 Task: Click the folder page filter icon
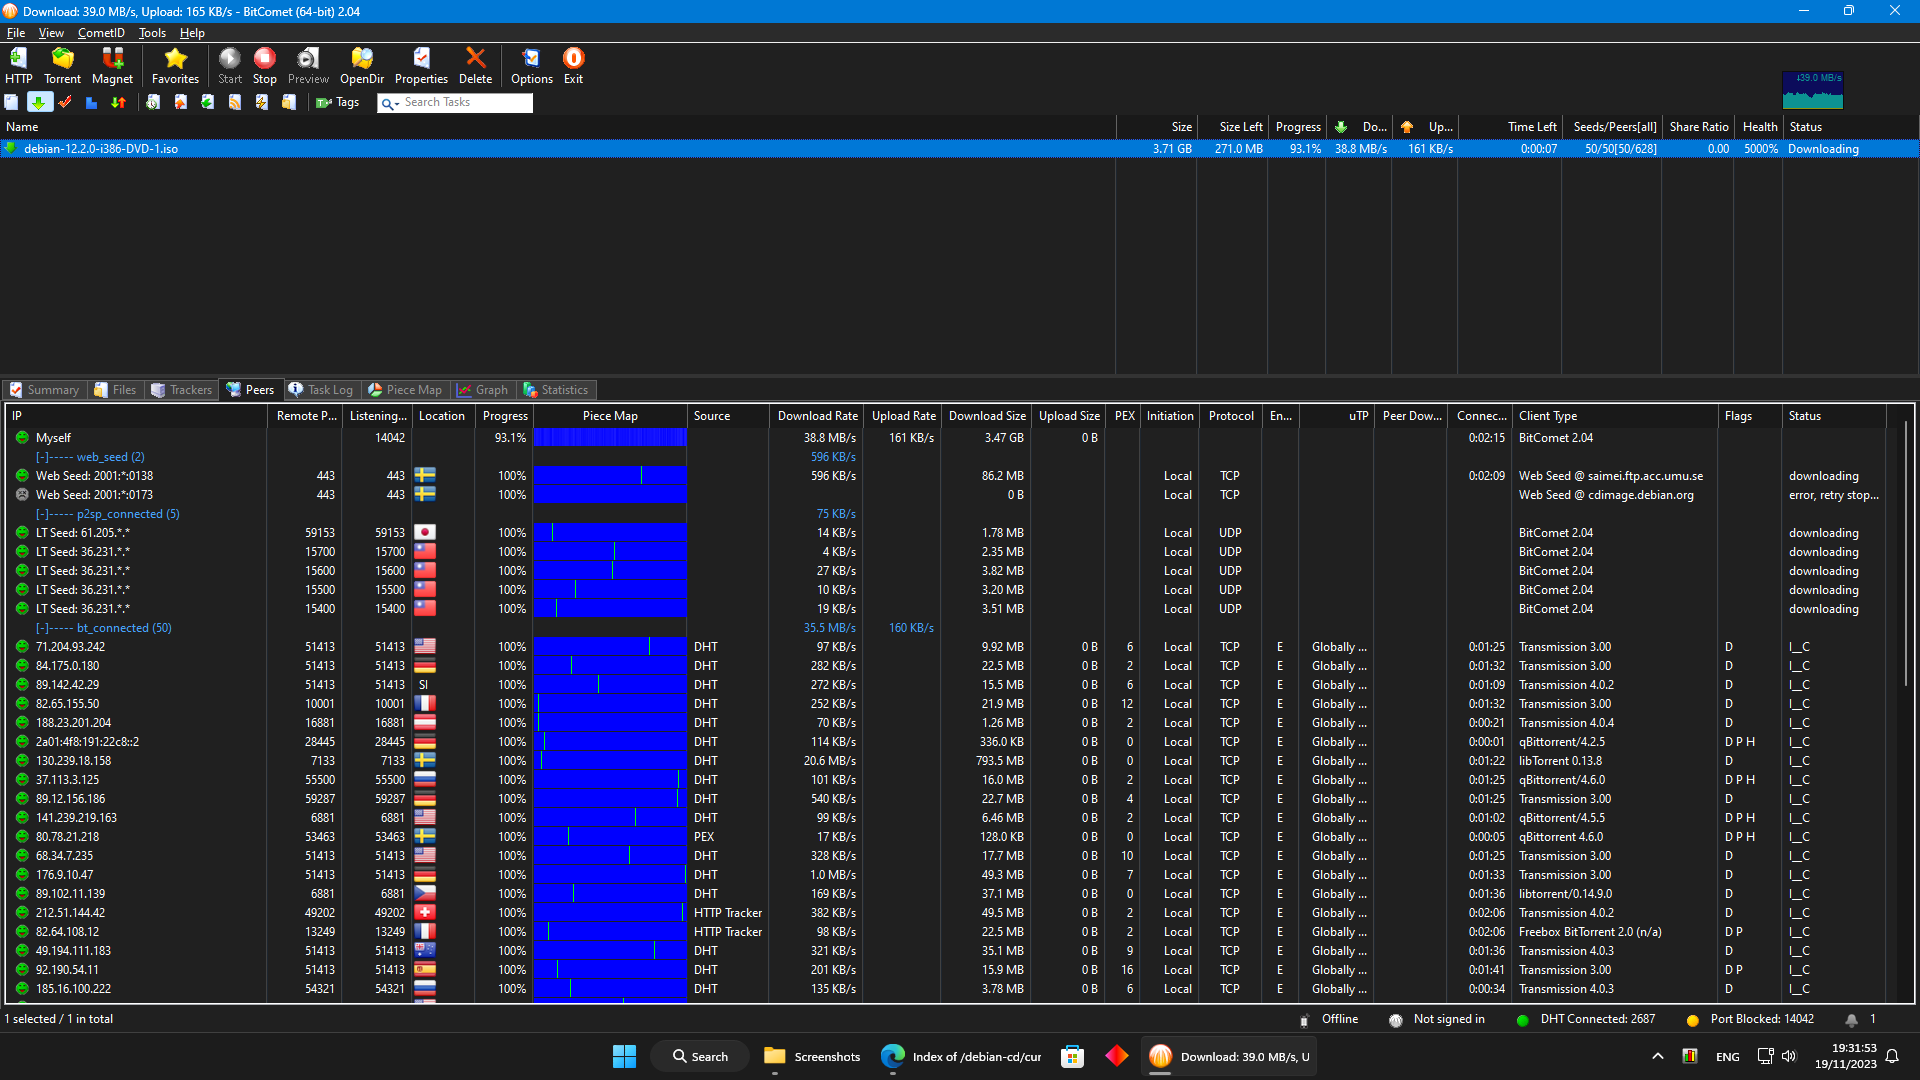pyautogui.click(x=288, y=102)
